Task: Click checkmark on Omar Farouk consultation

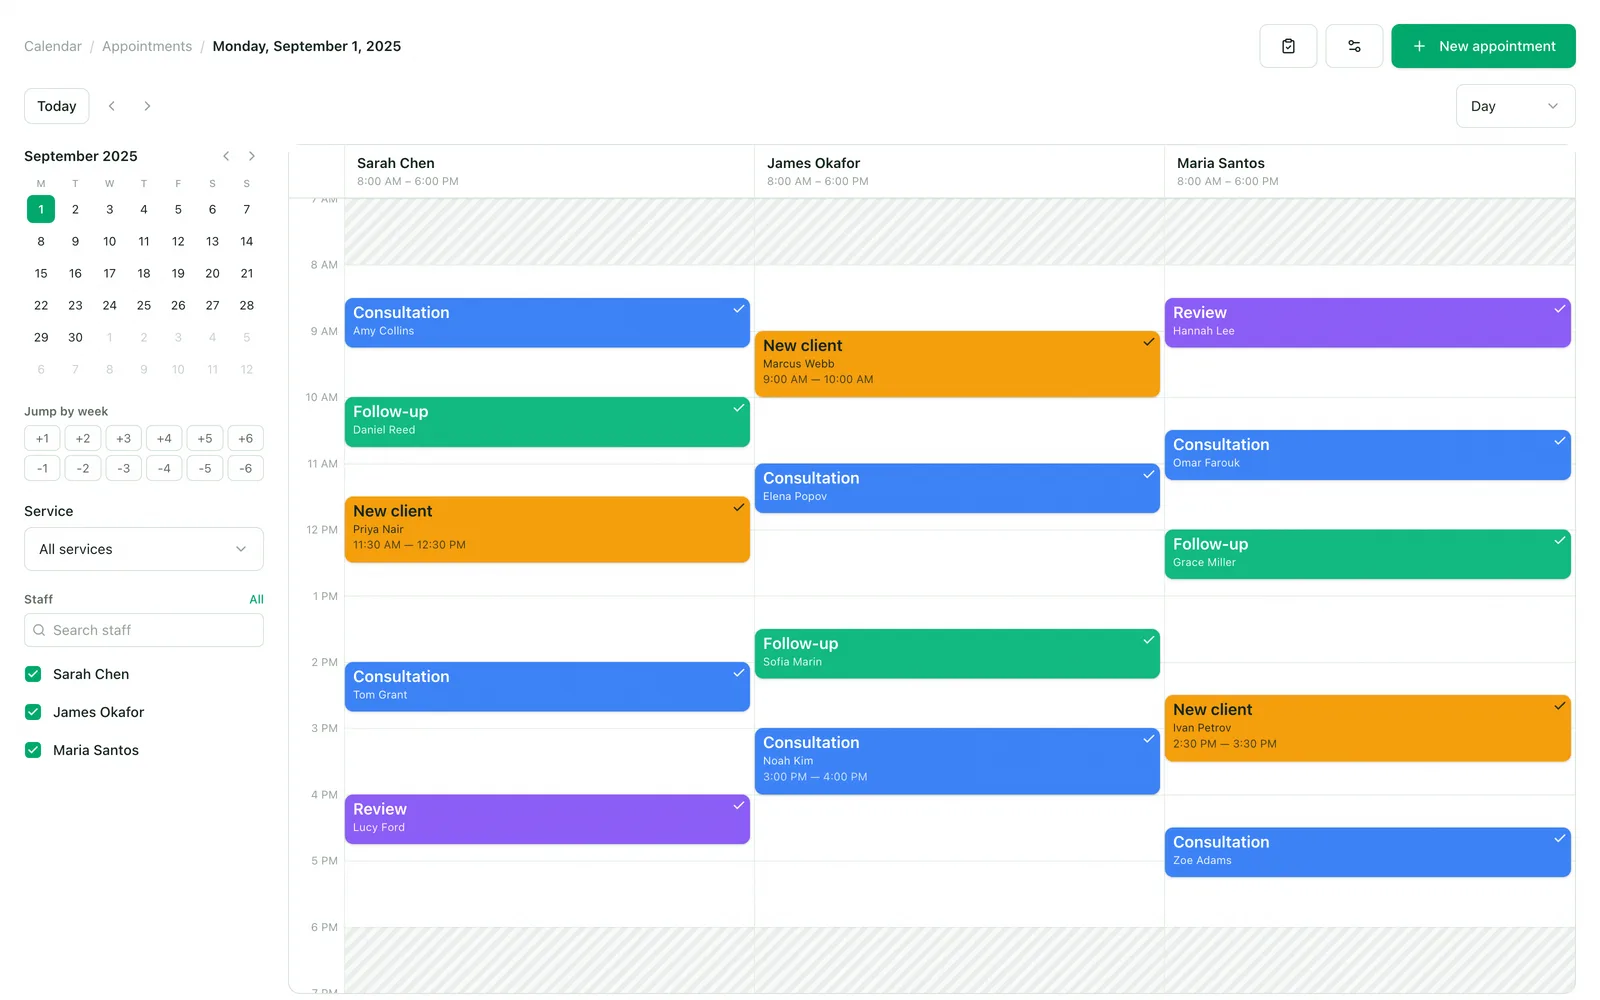Action: tap(1560, 441)
